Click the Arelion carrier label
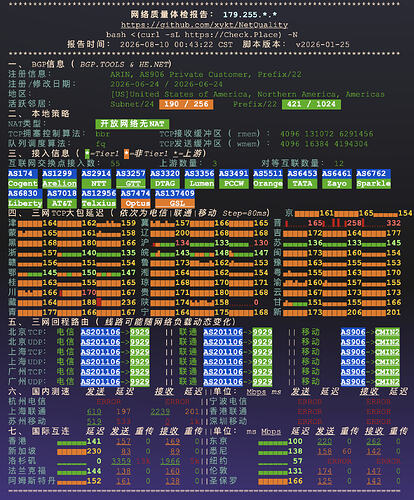The width and height of the screenshot is (414, 500). pyautogui.click(x=60, y=183)
